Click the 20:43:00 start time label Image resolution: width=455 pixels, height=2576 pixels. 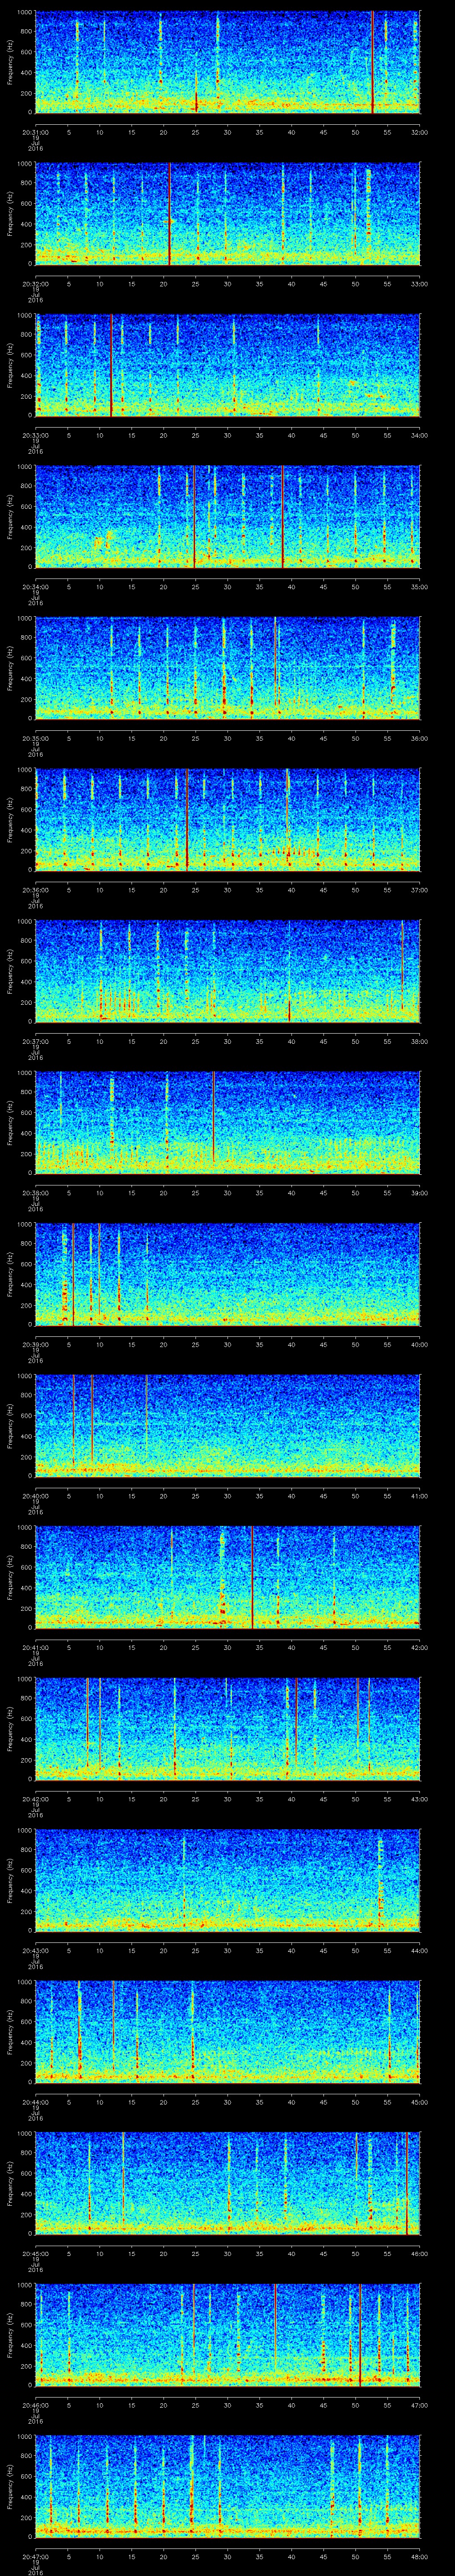coord(36,1950)
